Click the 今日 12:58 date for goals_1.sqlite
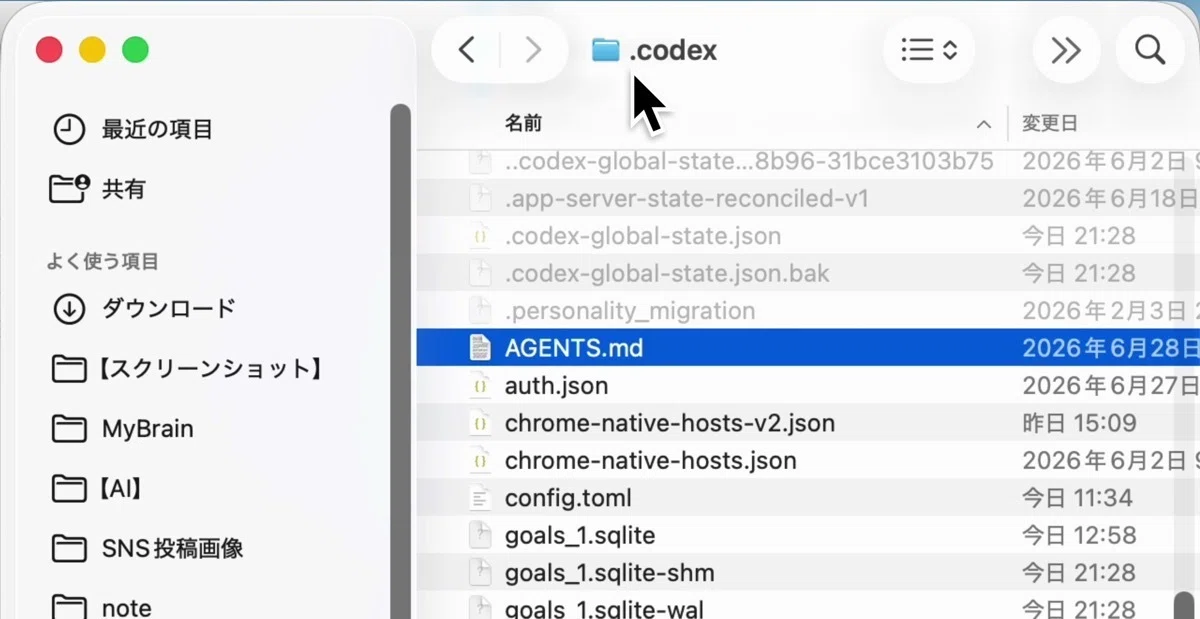The image size is (1200, 619). point(1078,535)
